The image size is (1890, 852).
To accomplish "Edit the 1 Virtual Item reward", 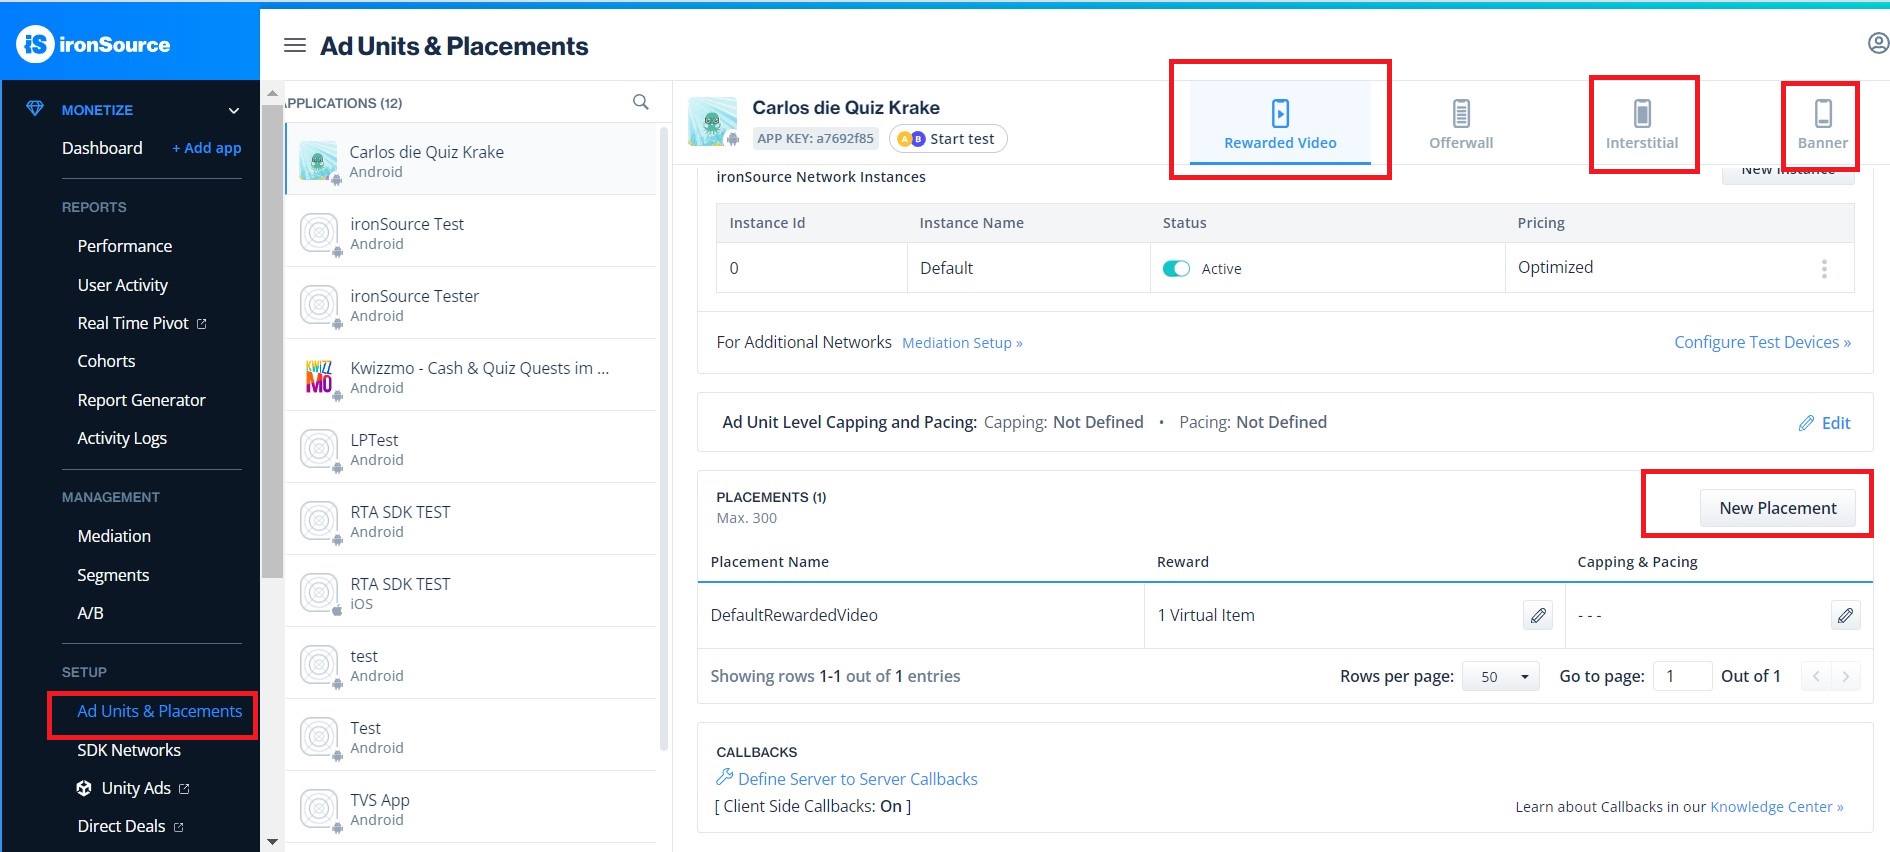I will pos(1538,615).
